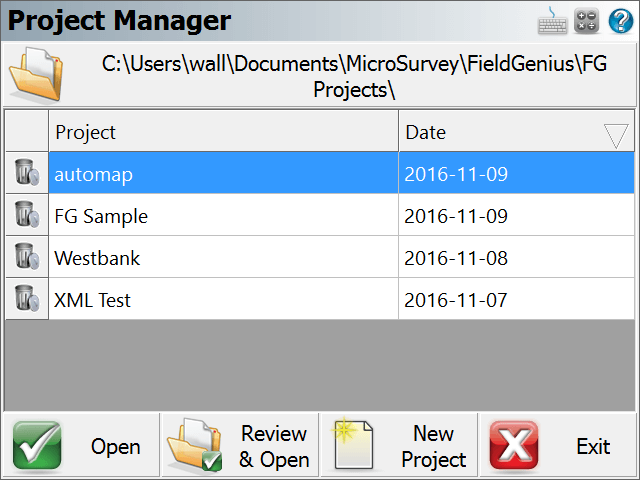Click the project folder browse icon

[36, 74]
